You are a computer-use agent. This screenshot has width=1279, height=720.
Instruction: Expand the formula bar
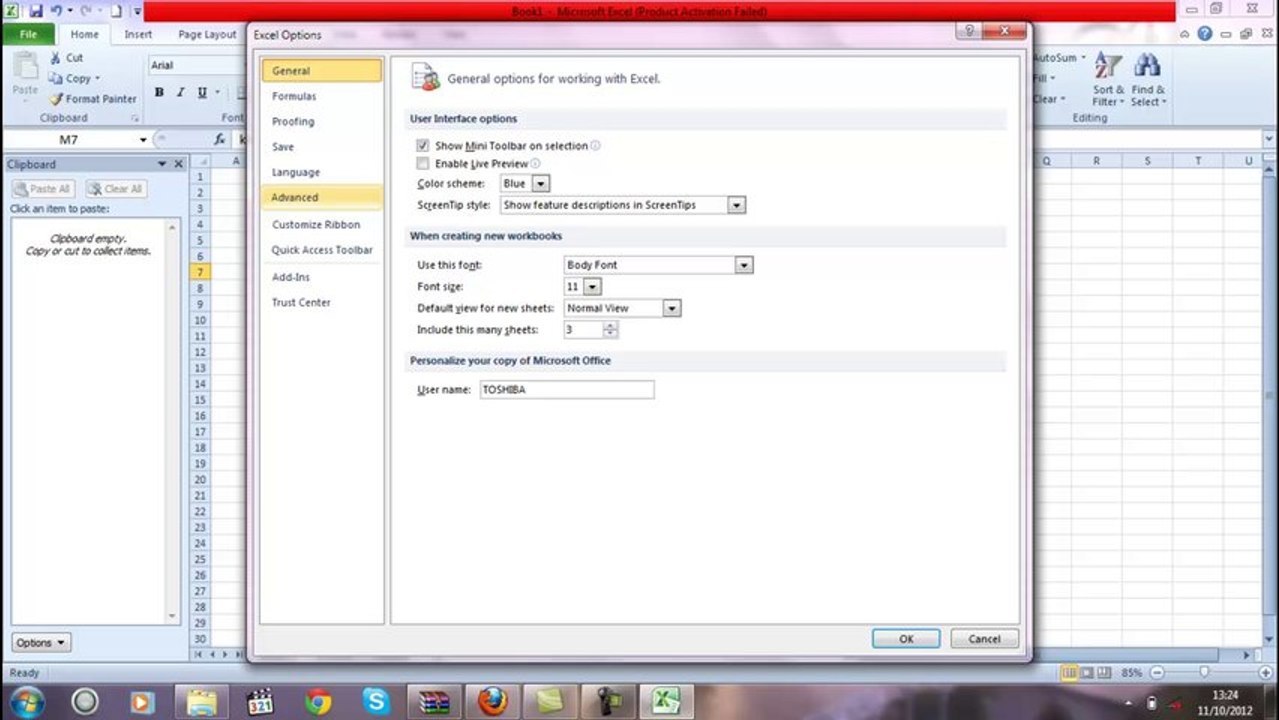[1267, 140]
